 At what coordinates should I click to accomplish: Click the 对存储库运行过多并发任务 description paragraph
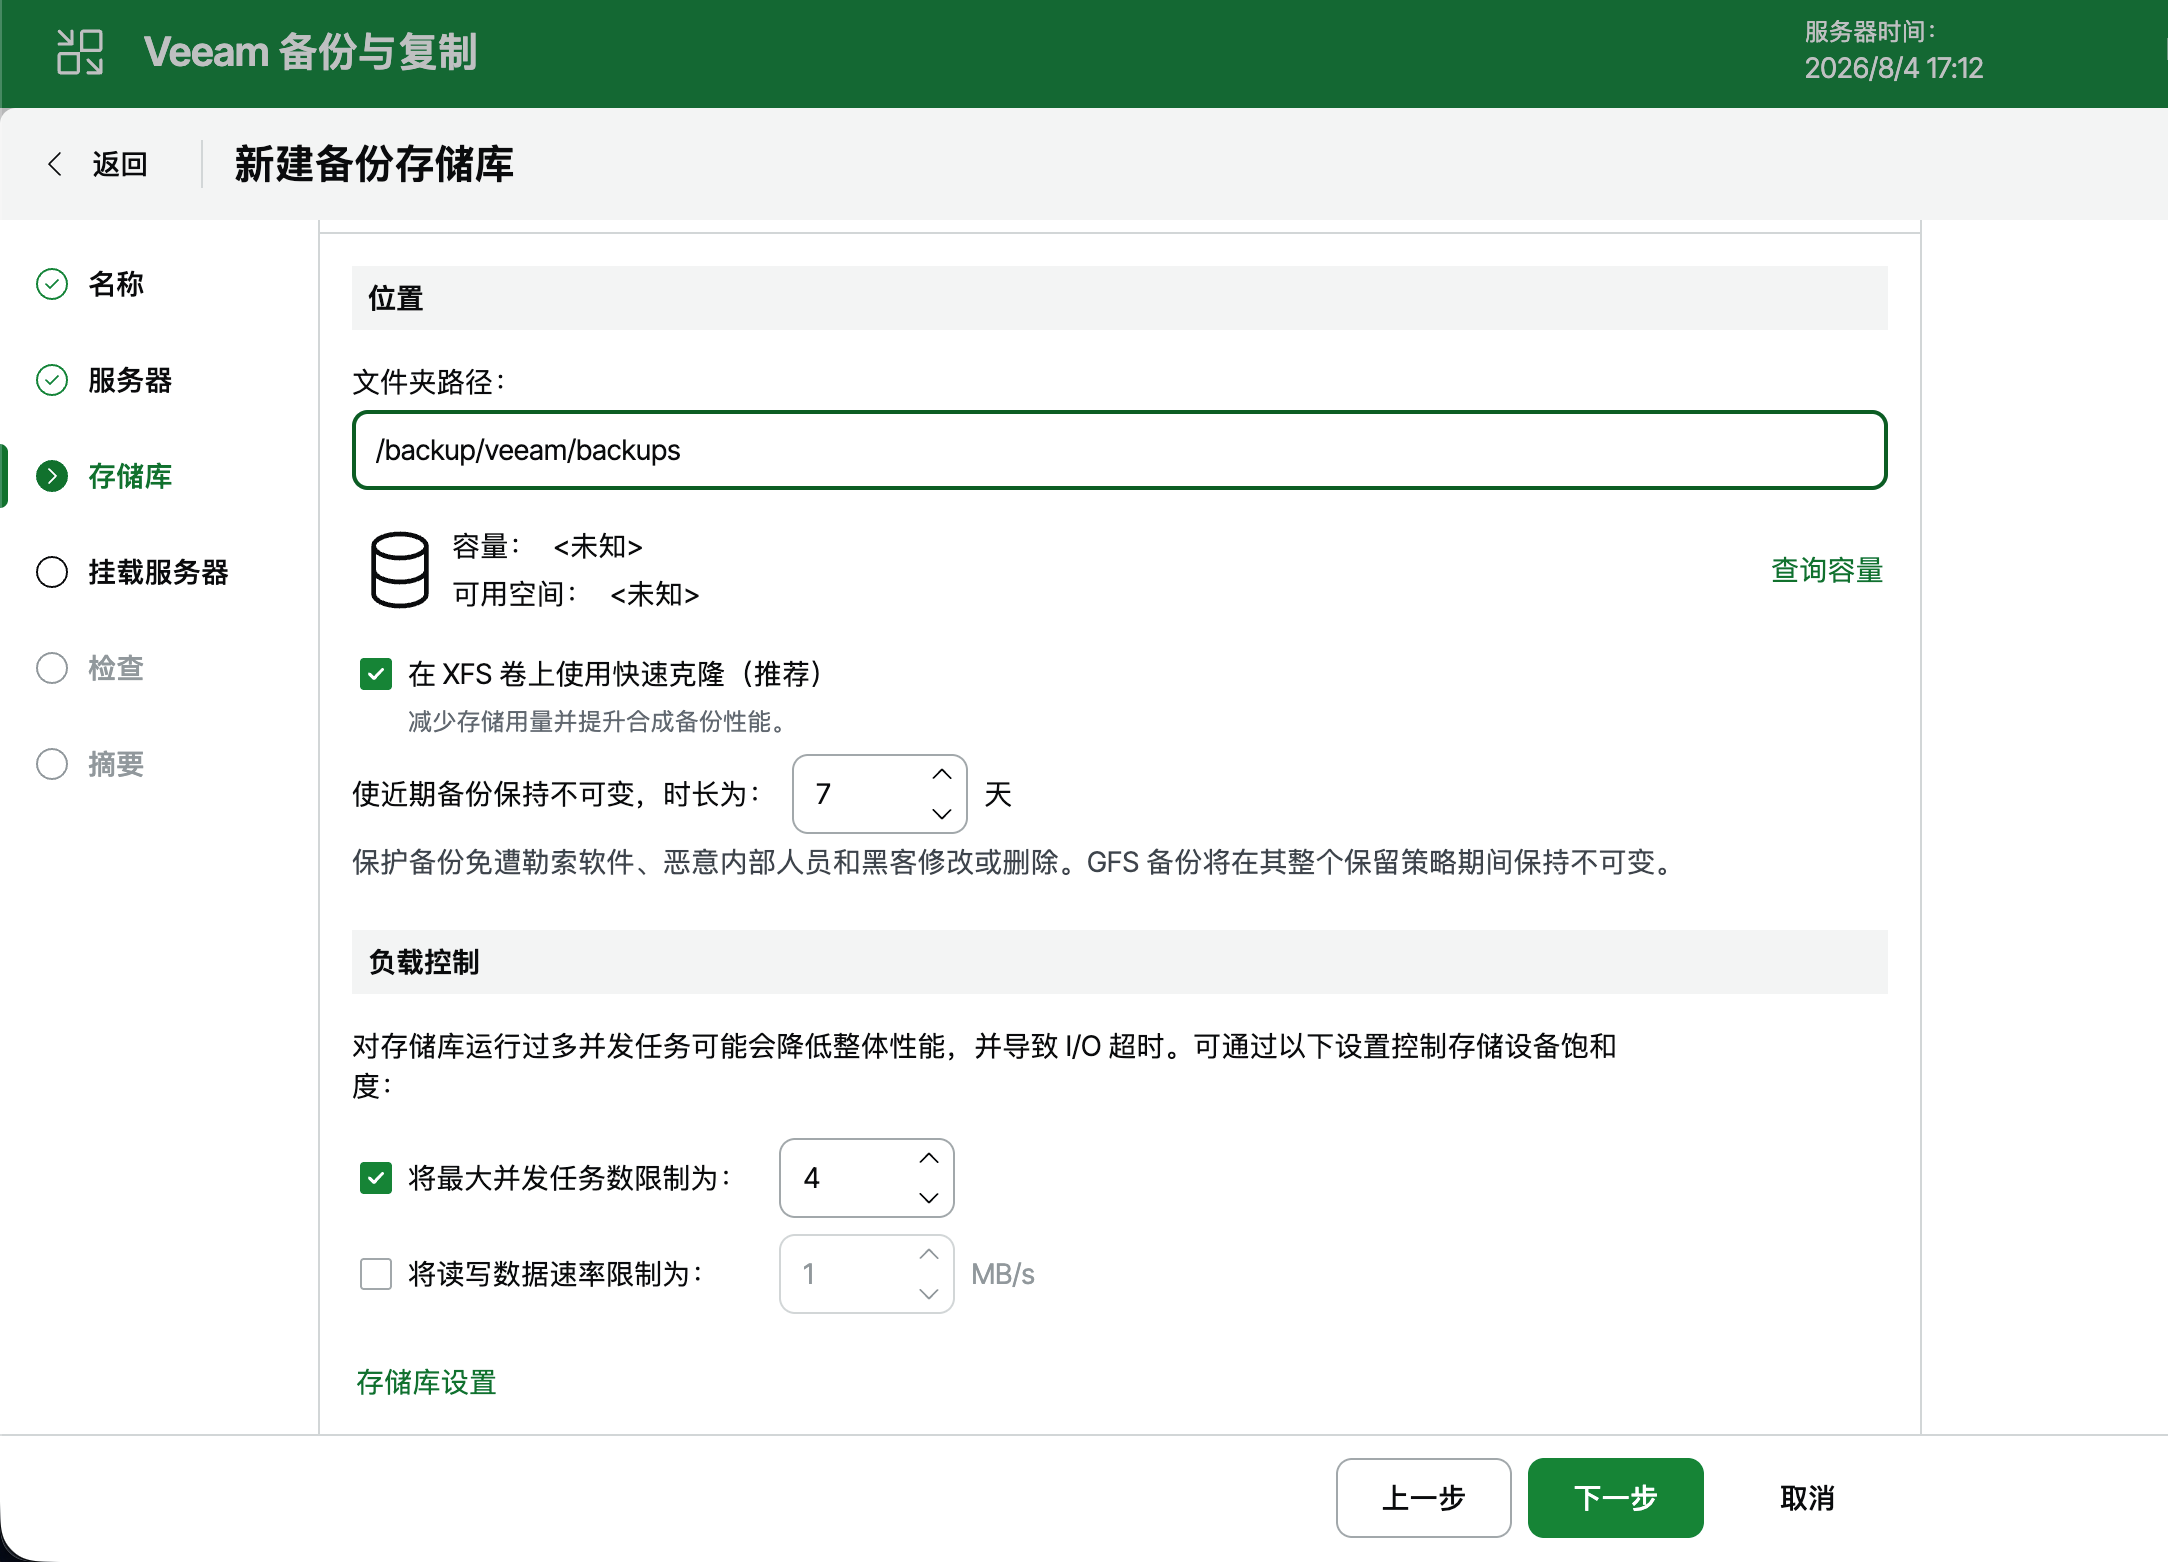point(984,1066)
